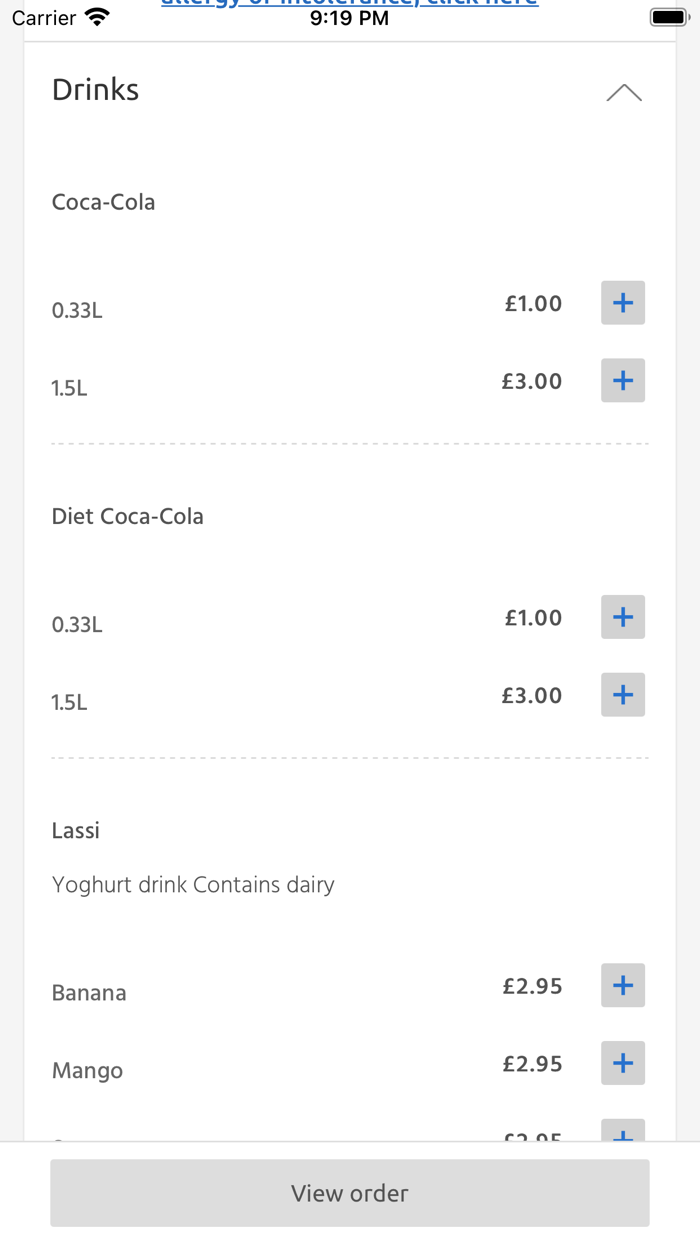Image resolution: width=700 pixels, height=1244 pixels.
Task: Add a 1.5L Diet Coca-Cola
Action: (622, 694)
